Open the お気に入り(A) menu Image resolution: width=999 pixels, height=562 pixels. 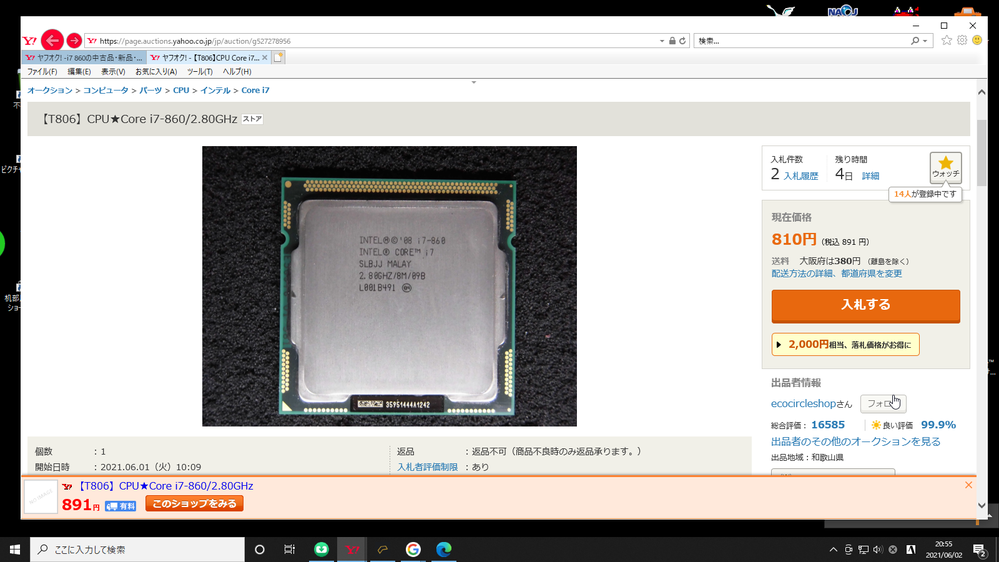point(156,71)
